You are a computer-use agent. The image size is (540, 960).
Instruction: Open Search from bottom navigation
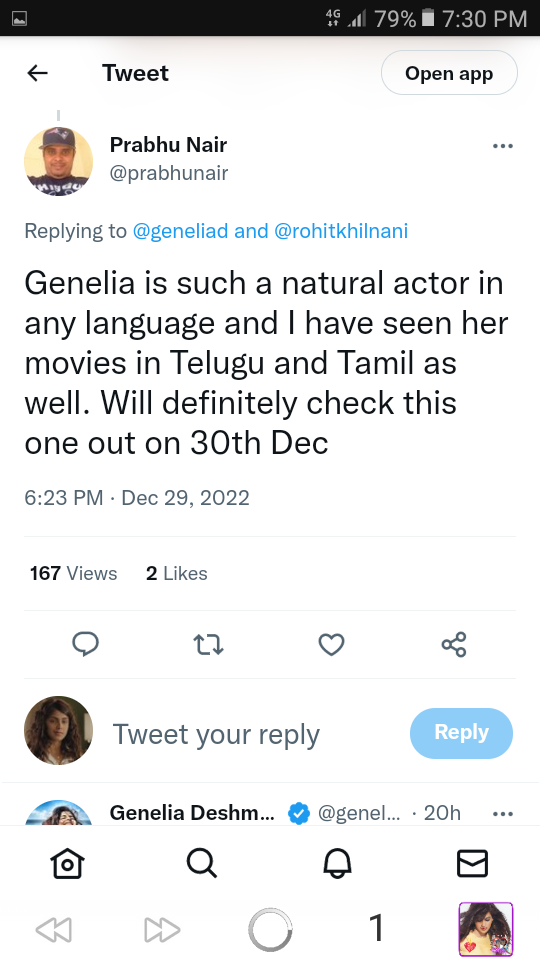pos(202,864)
